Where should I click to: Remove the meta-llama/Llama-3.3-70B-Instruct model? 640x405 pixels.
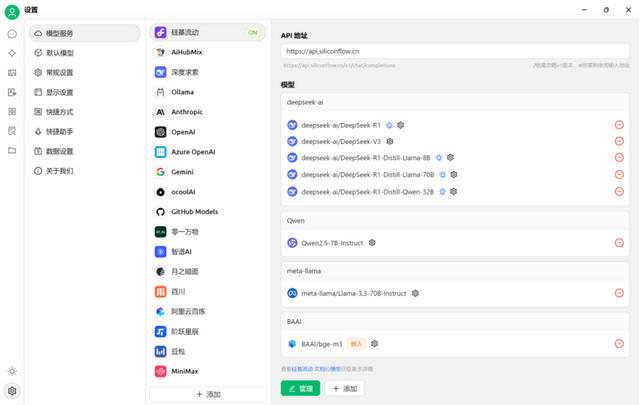[x=619, y=293]
